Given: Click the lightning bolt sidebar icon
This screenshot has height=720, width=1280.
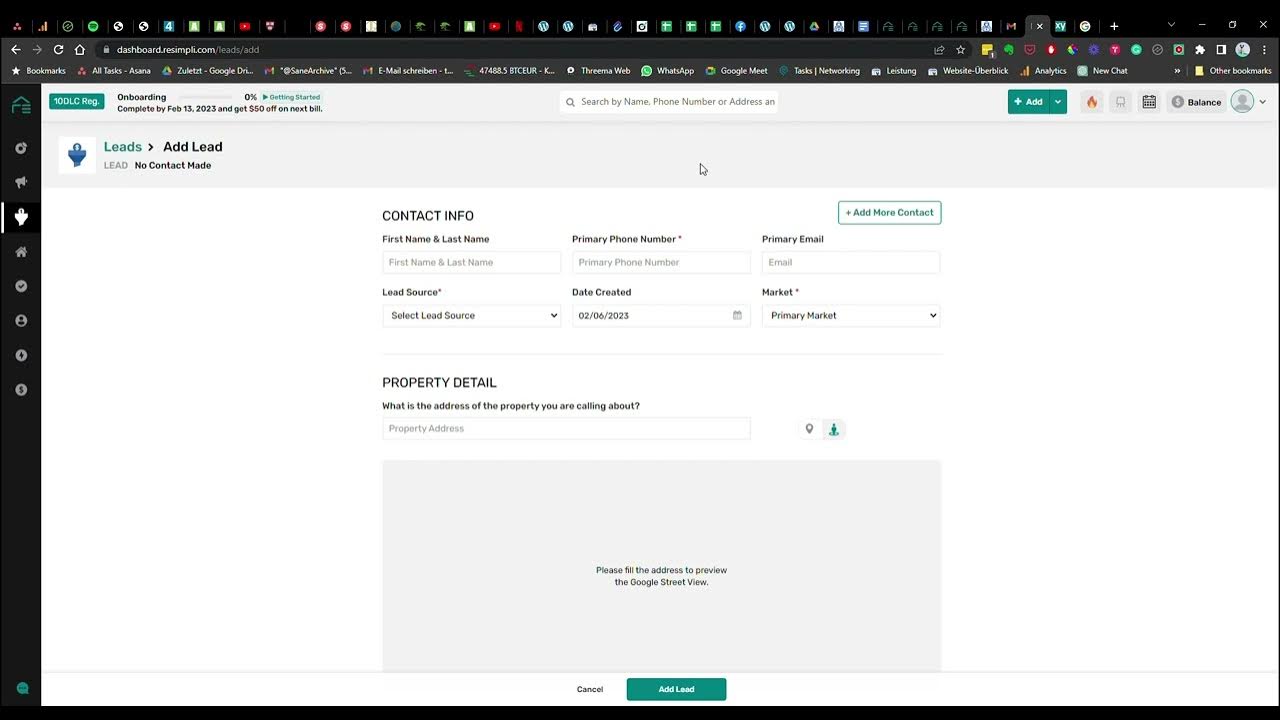Looking at the screenshot, I should tap(21, 355).
